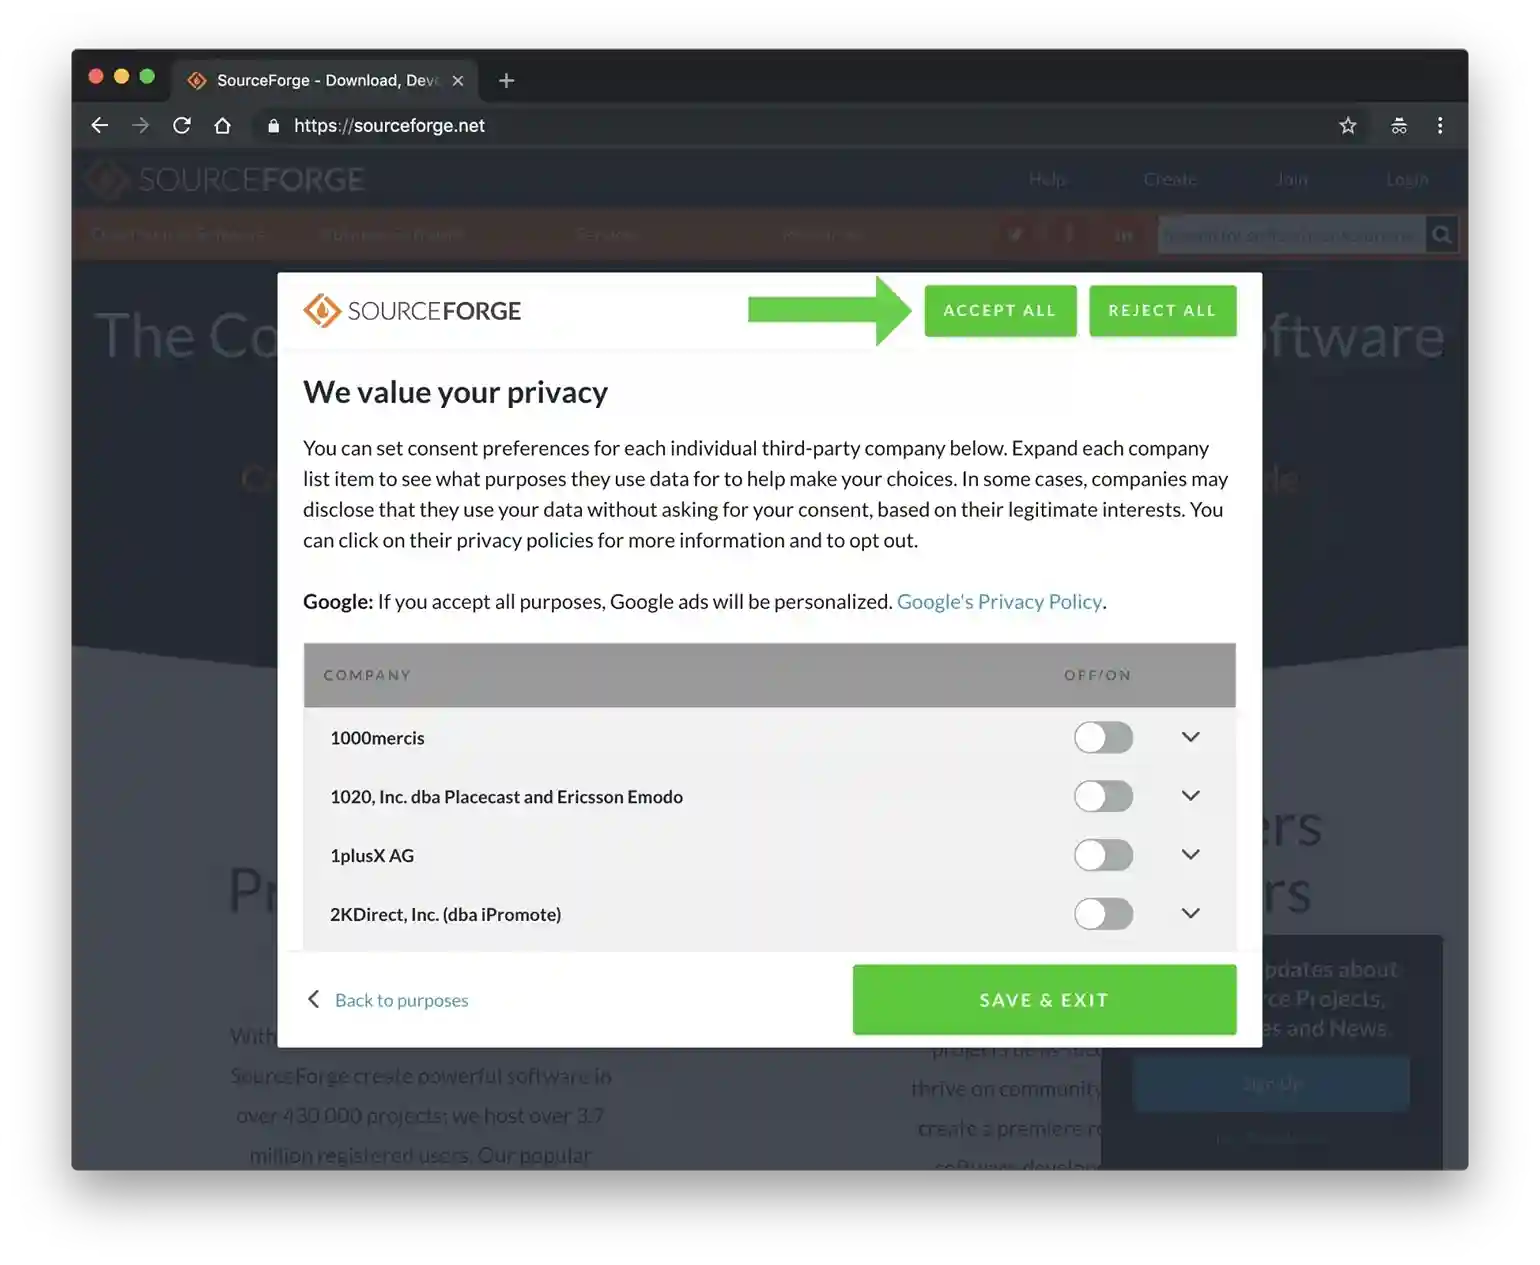Click Back to purposes link
The image size is (1540, 1265).
401,1000
